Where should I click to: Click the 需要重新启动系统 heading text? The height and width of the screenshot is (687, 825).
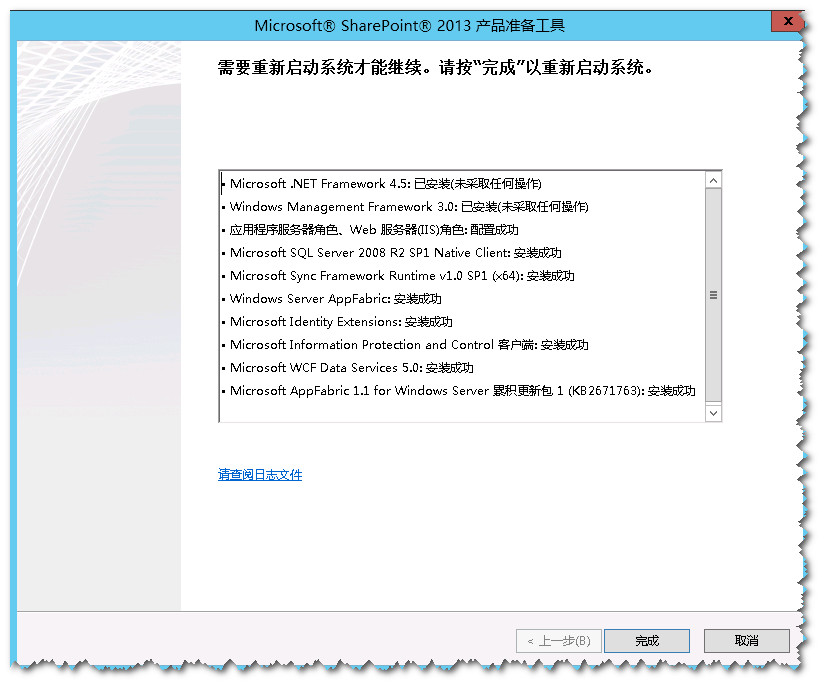pos(435,70)
